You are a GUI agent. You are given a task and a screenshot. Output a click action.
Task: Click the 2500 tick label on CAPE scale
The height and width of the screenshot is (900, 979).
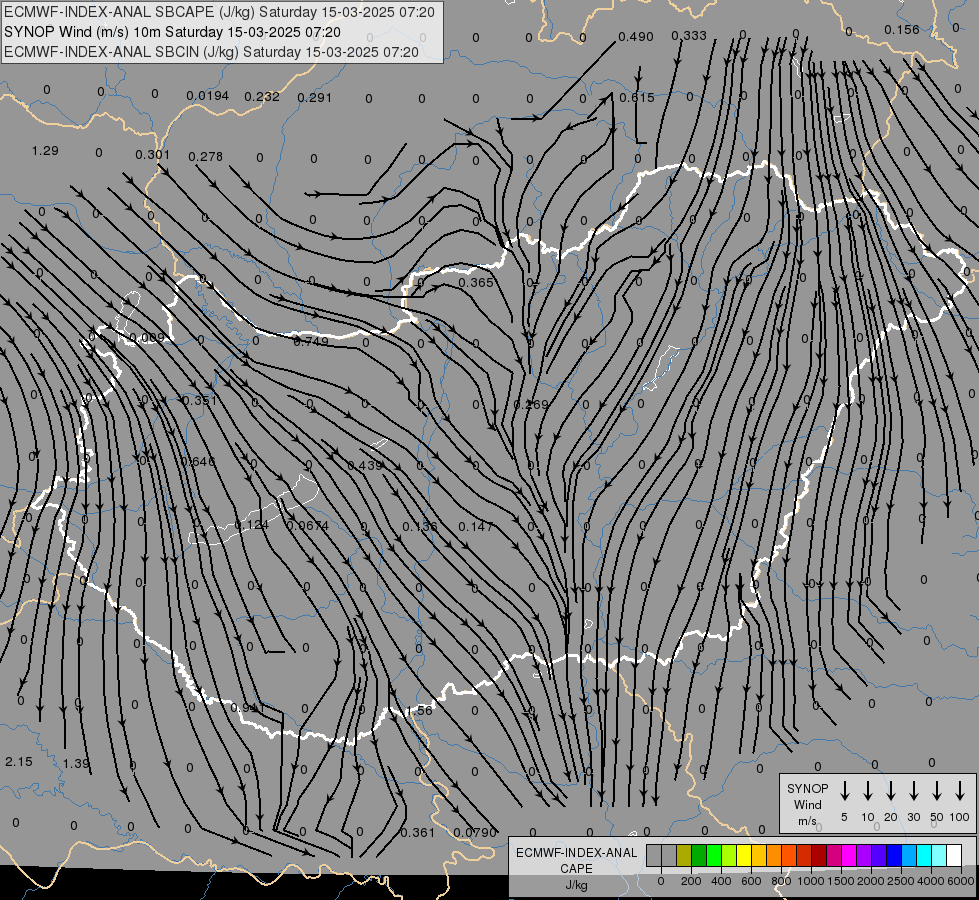coord(900,881)
